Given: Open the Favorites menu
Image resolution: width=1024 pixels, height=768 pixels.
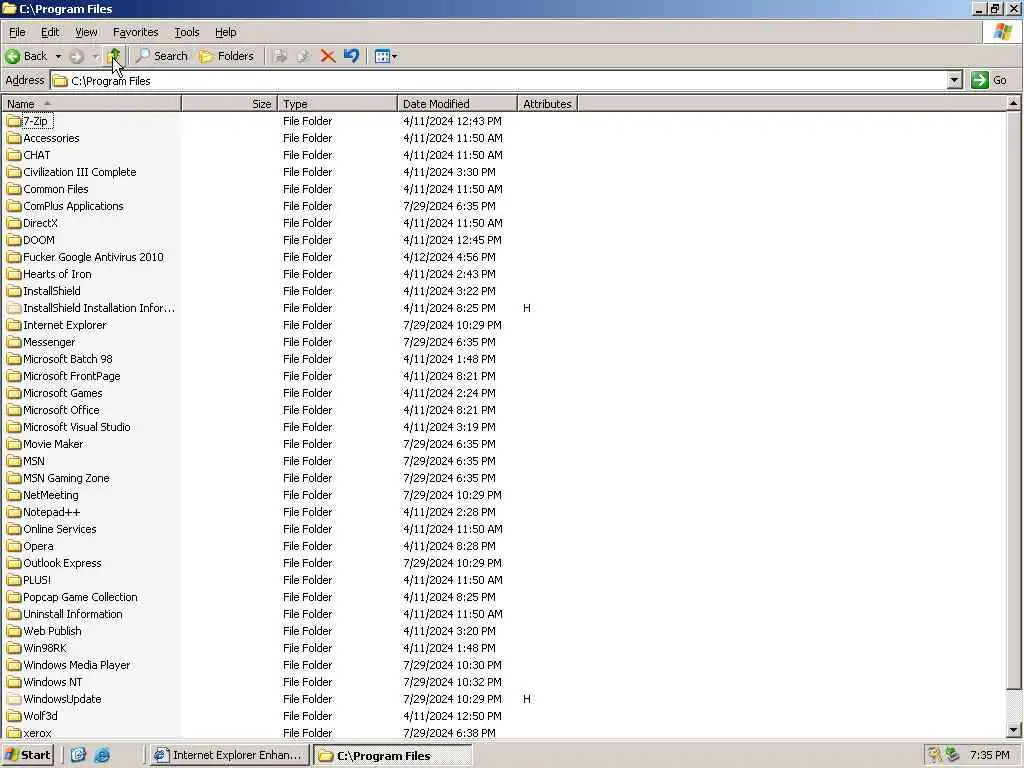Looking at the screenshot, I should (135, 32).
